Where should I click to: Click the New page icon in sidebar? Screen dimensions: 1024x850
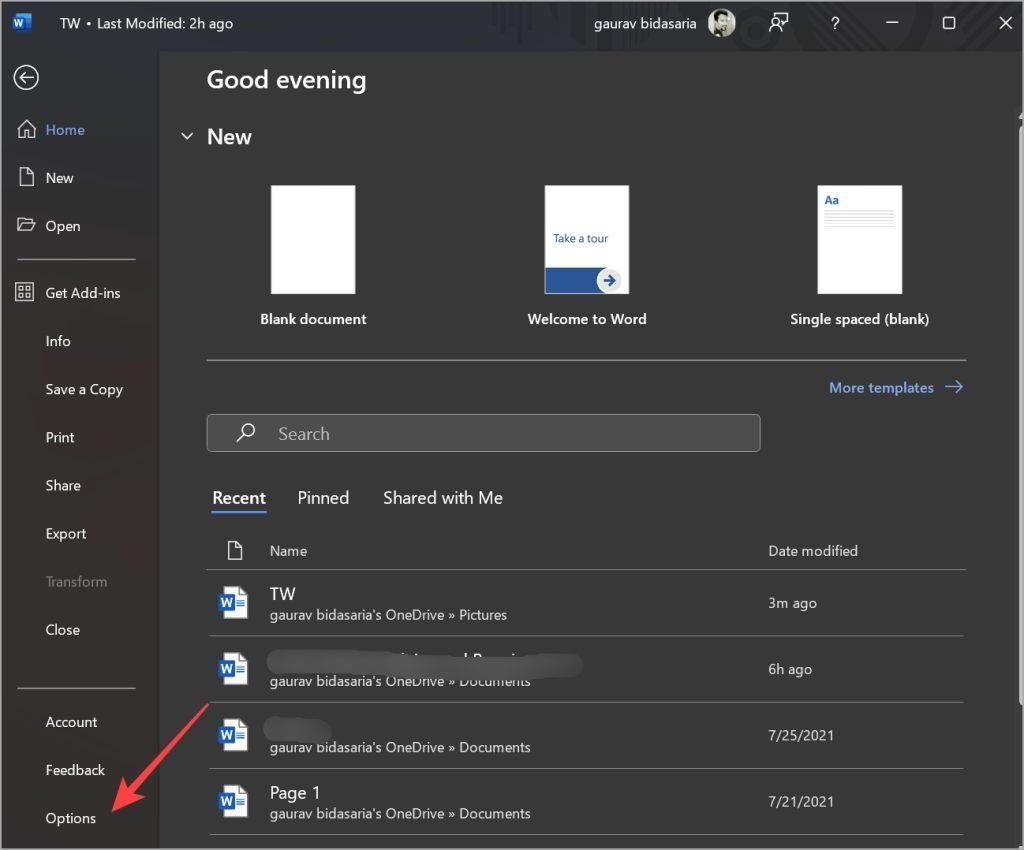click(x=26, y=177)
